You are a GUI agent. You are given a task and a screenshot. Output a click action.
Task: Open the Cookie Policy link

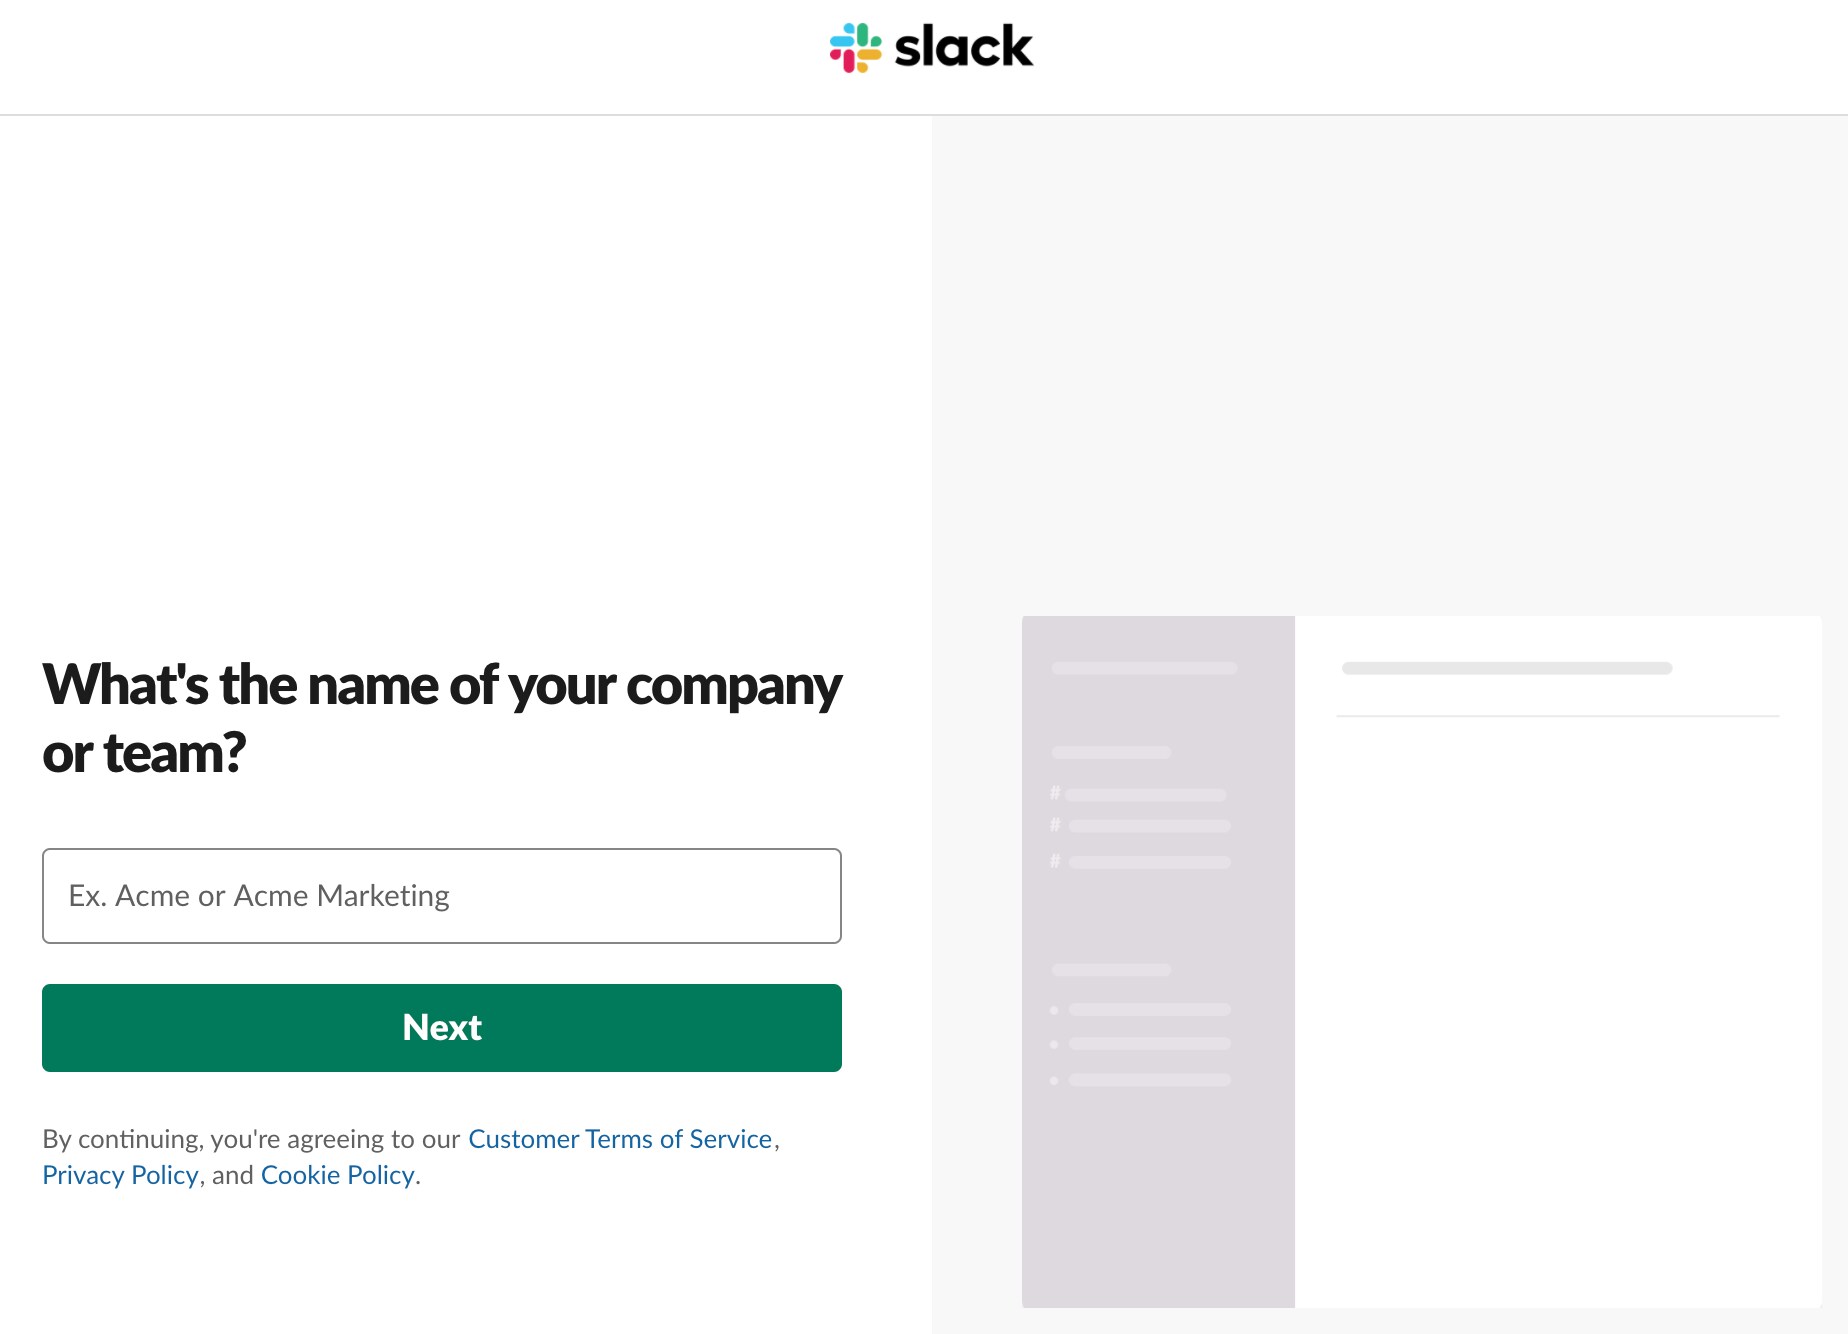tap(337, 1175)
